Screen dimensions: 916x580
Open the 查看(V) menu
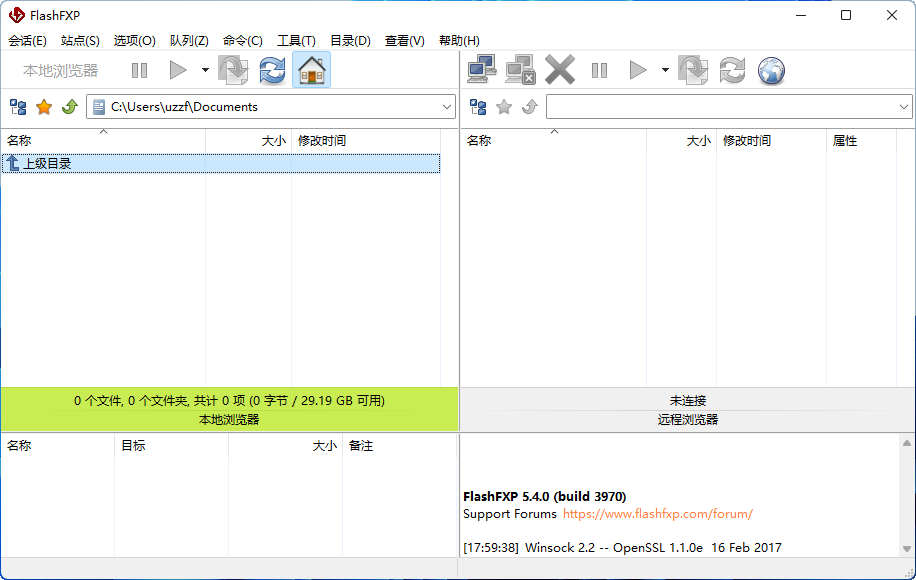coord(405,41)
